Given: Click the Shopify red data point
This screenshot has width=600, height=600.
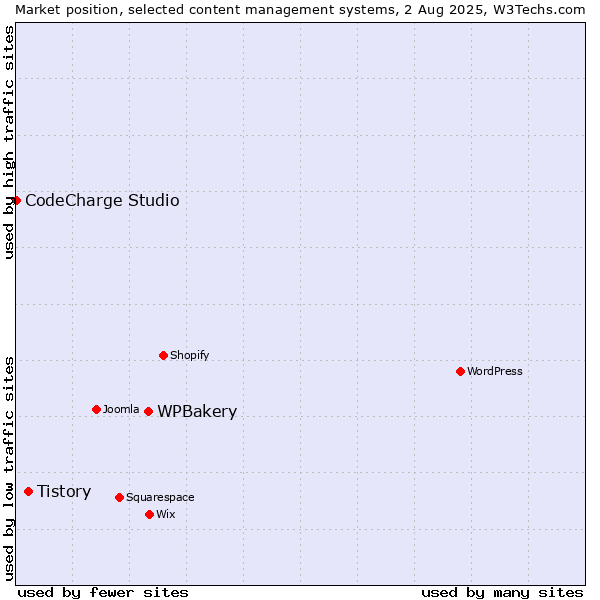Looking at the screenshot, I should 163,355.
